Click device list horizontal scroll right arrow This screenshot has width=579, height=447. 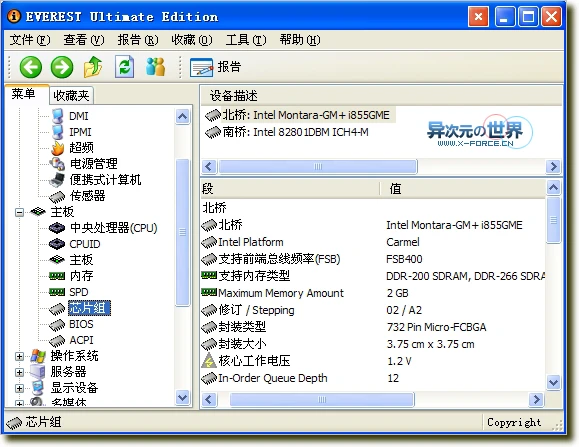pos(553,166)
